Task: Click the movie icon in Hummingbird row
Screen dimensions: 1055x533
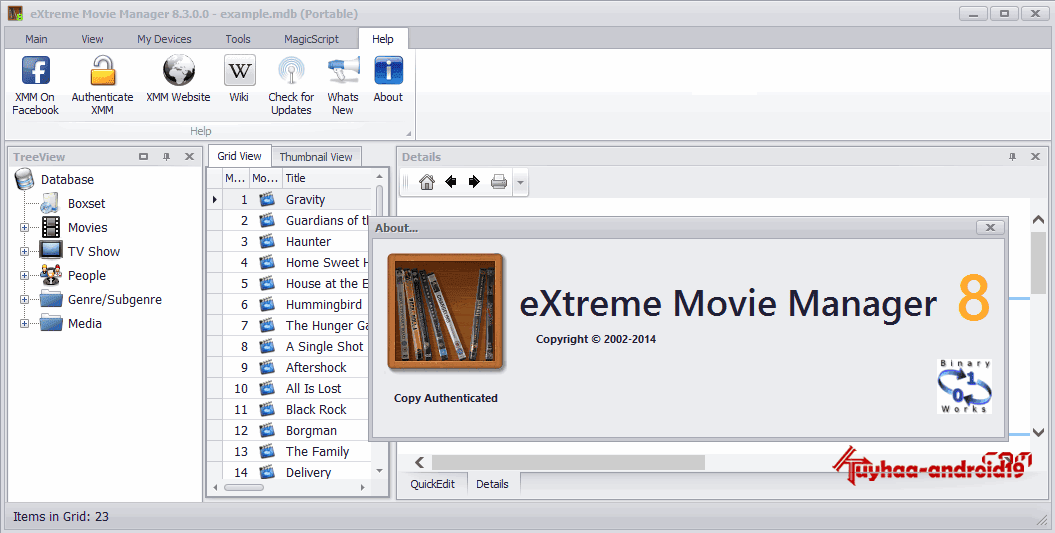Action: [x=267, y=304]
